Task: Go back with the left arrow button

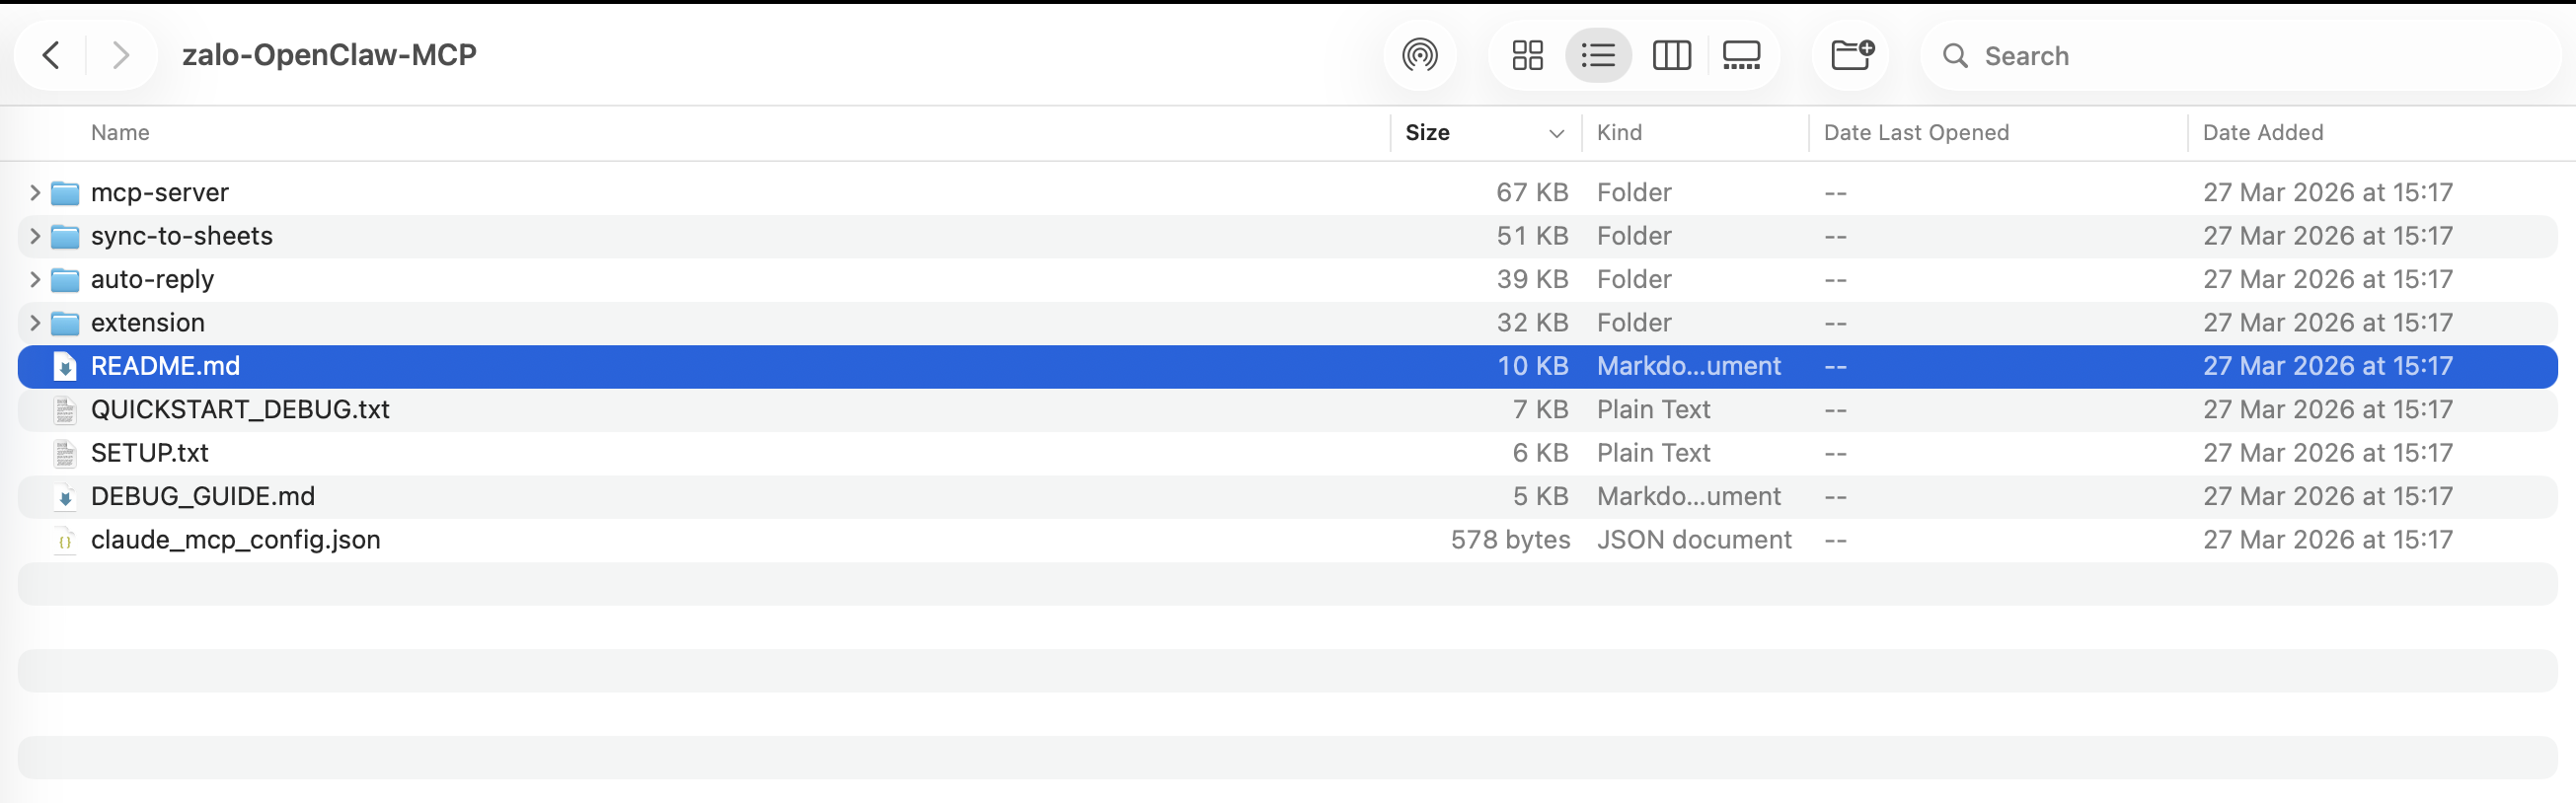Action: coord(51,55)
